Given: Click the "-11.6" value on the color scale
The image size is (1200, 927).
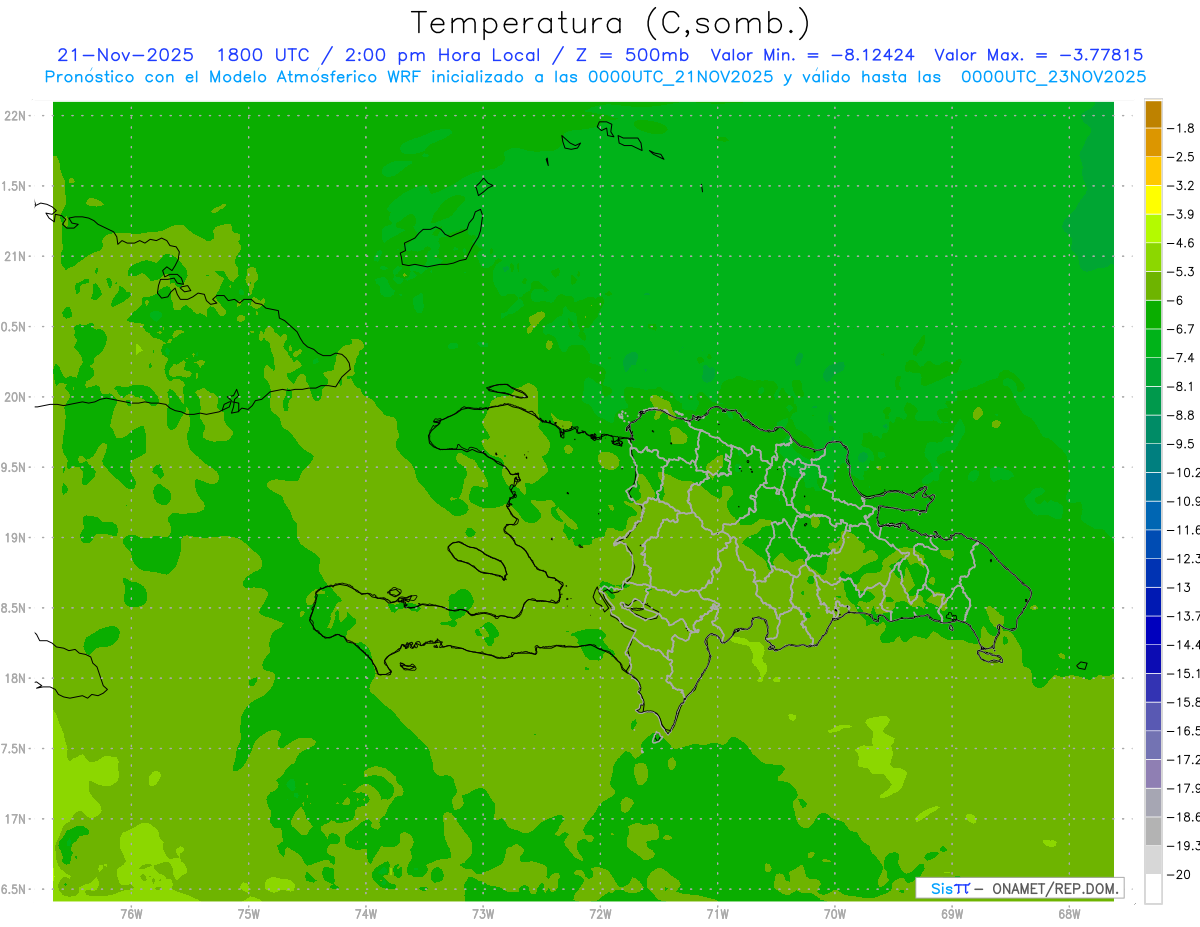Looking at the screenshot, I should 1183,529.
